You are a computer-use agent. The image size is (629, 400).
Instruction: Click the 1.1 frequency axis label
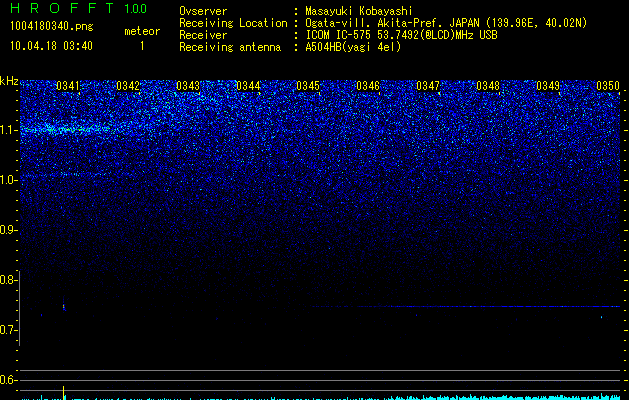point(9,130)
